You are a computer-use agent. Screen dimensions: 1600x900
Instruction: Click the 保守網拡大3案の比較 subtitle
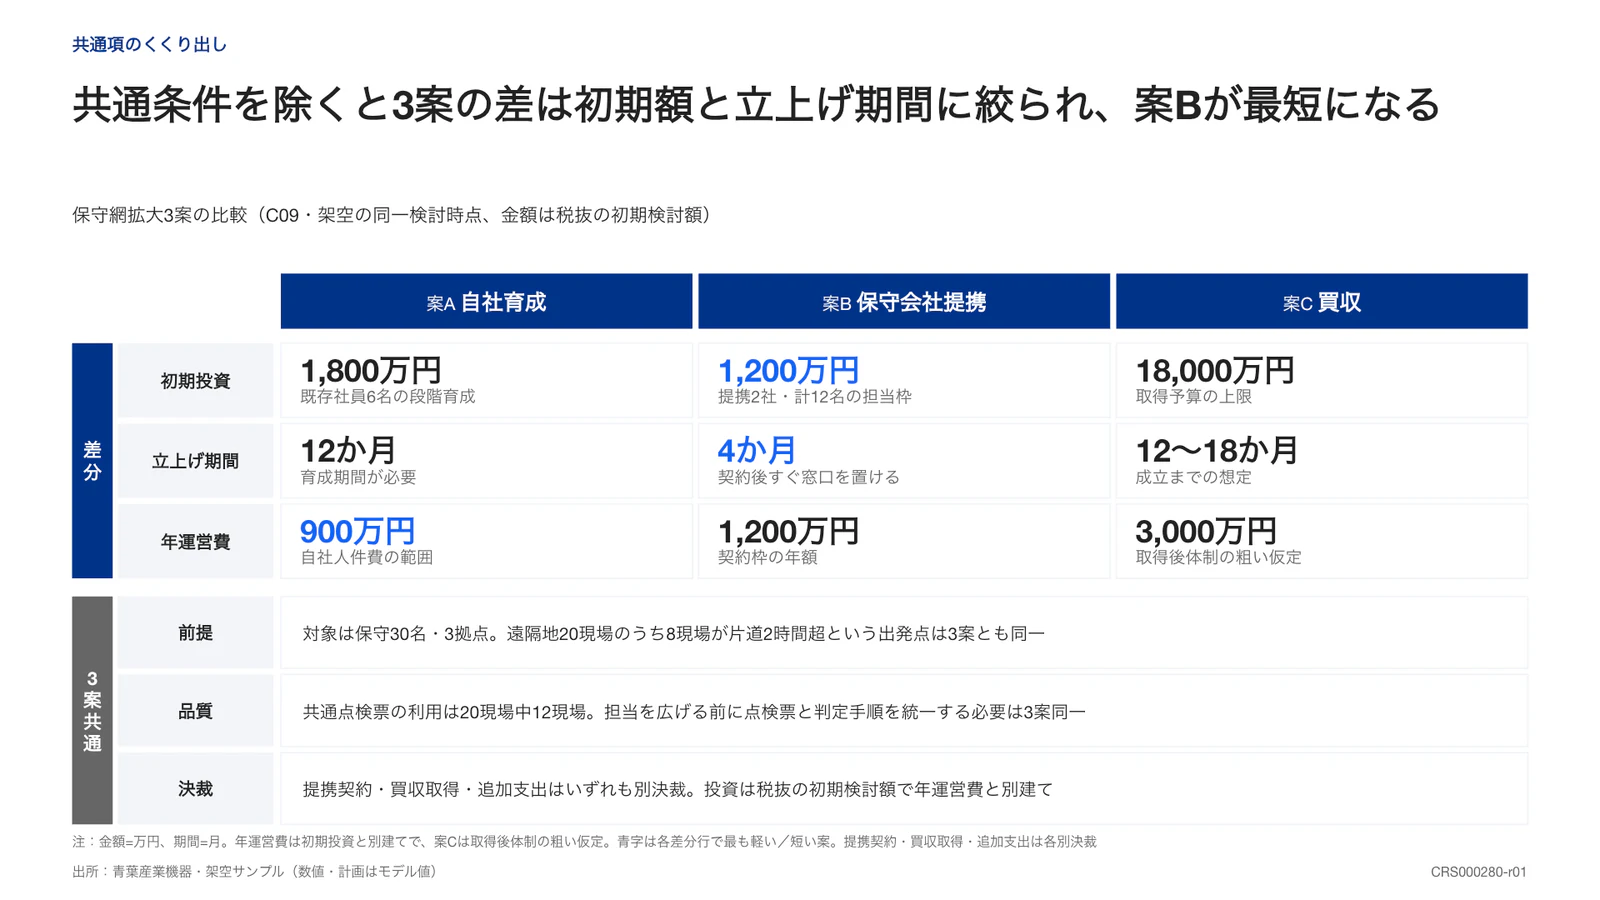(x=395, y=215)
